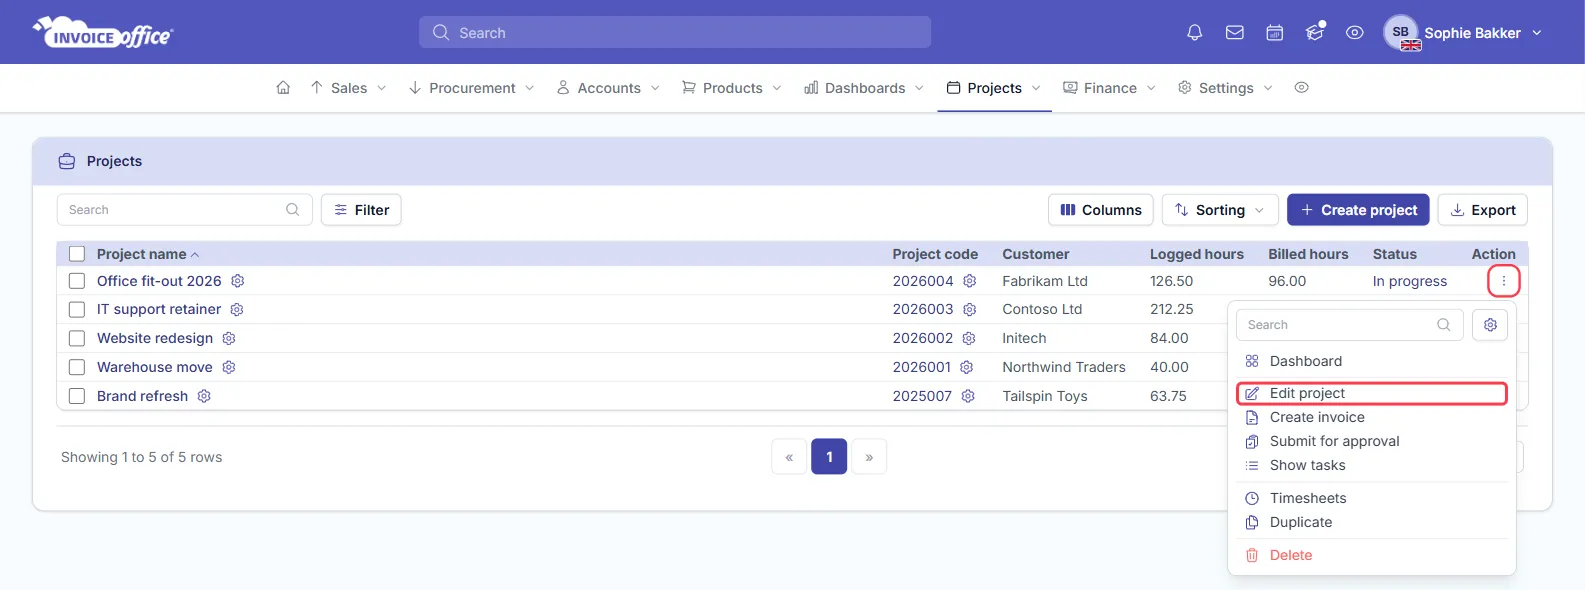Click gear icon next to Warehouse move
The height and width of the screenshot is (590, 1585).
pos(229,367)
